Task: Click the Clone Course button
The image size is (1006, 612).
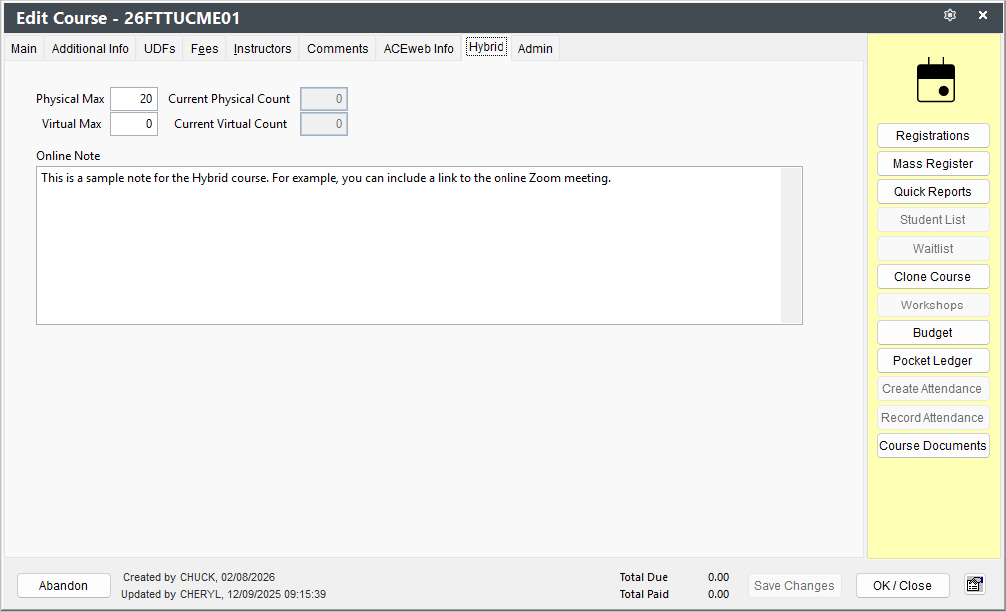Action: click(933, 276)
